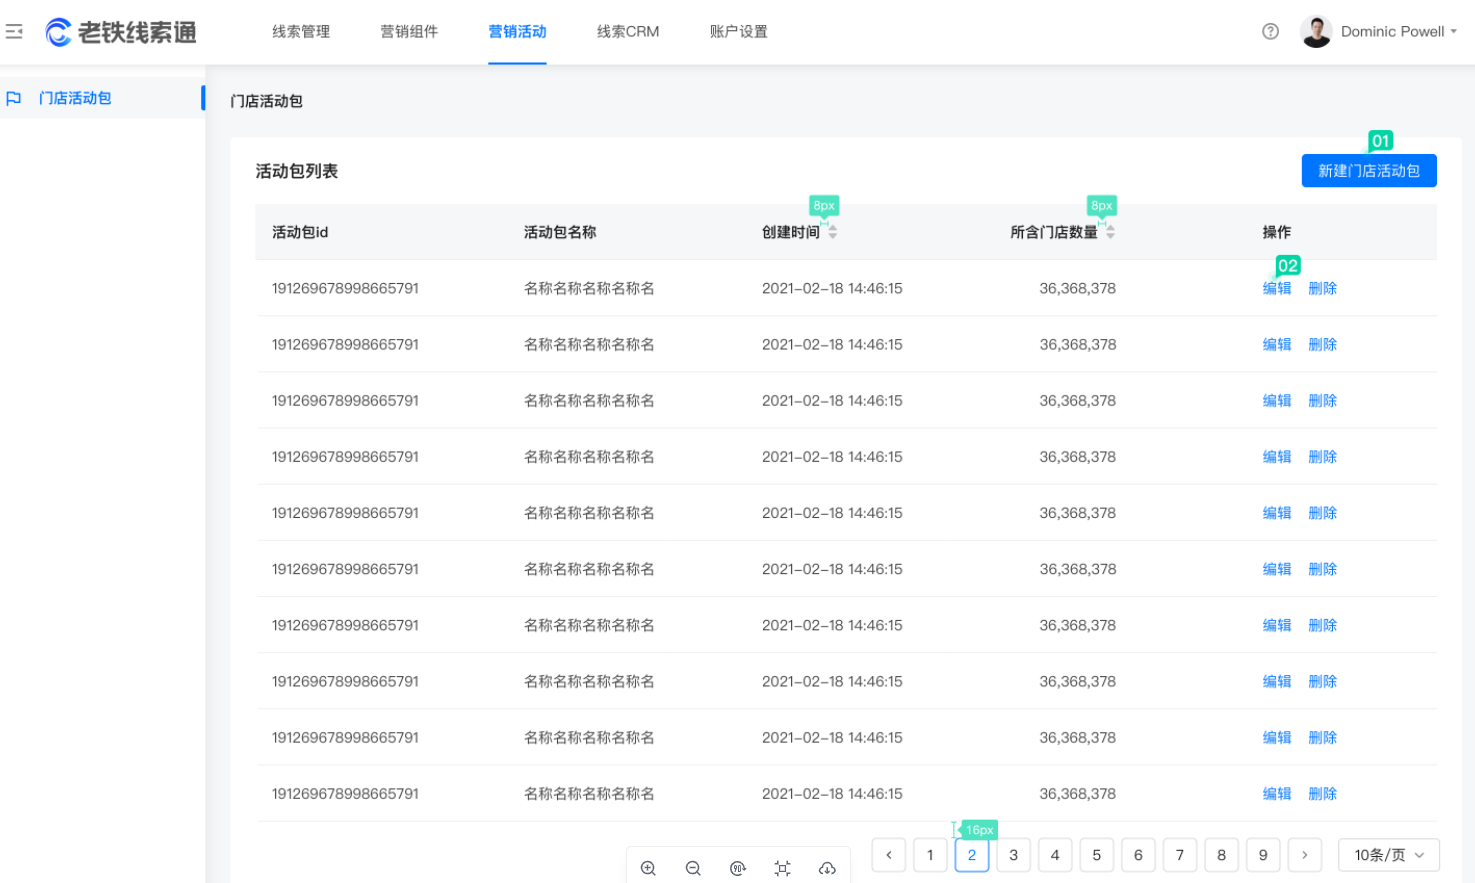Click the fit-to-screen frame icon

coord(782,868)
